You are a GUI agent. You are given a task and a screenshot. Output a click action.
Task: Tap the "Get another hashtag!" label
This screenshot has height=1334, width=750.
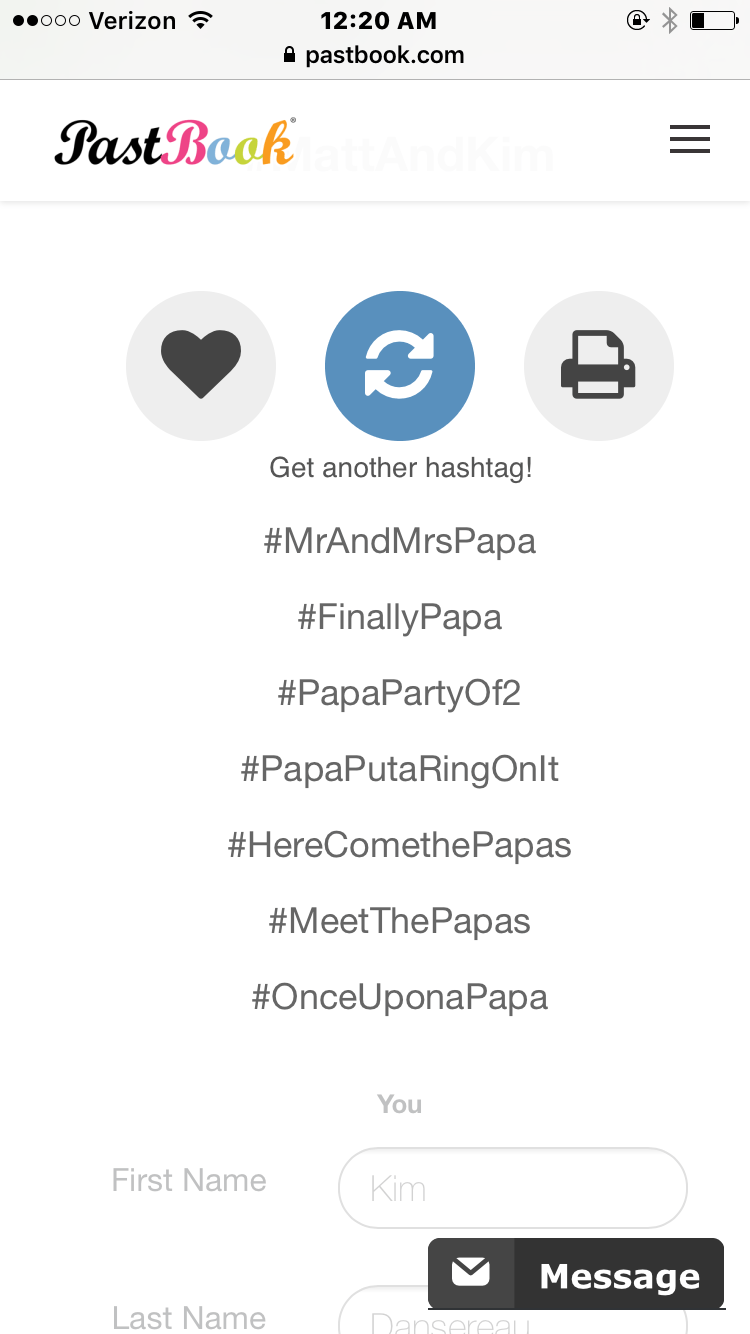(400, 467)
